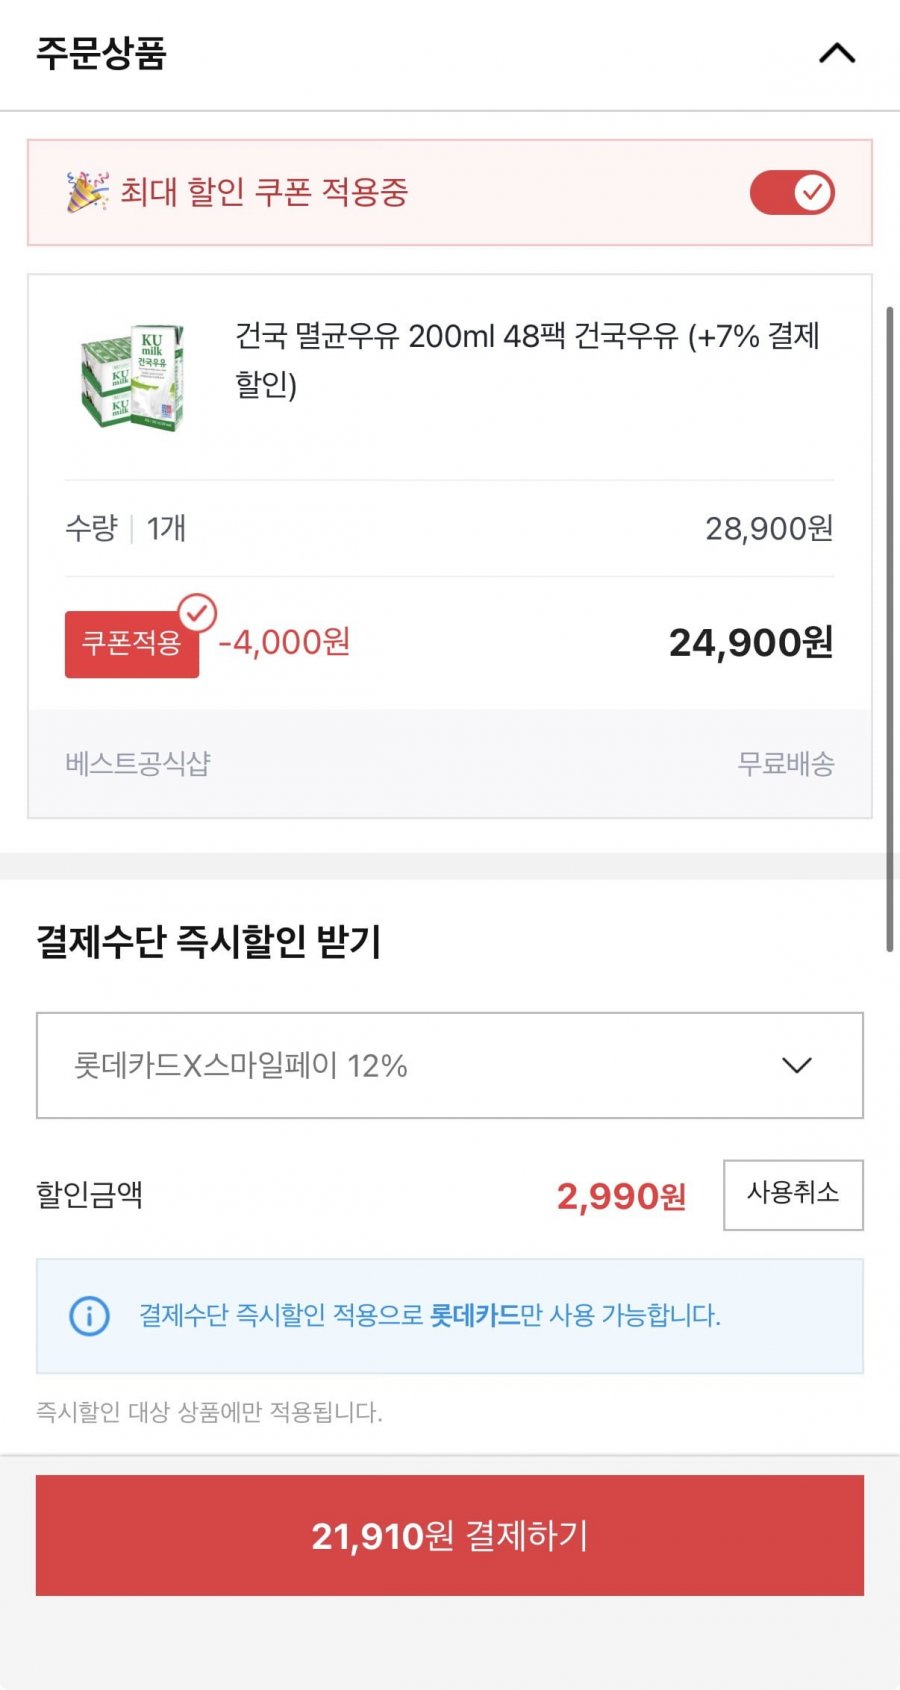This screenshot has height=1690, width=900.
Task: Click the check mark on 쿠폰적용 badge
Action: click(x=197, y=613)
